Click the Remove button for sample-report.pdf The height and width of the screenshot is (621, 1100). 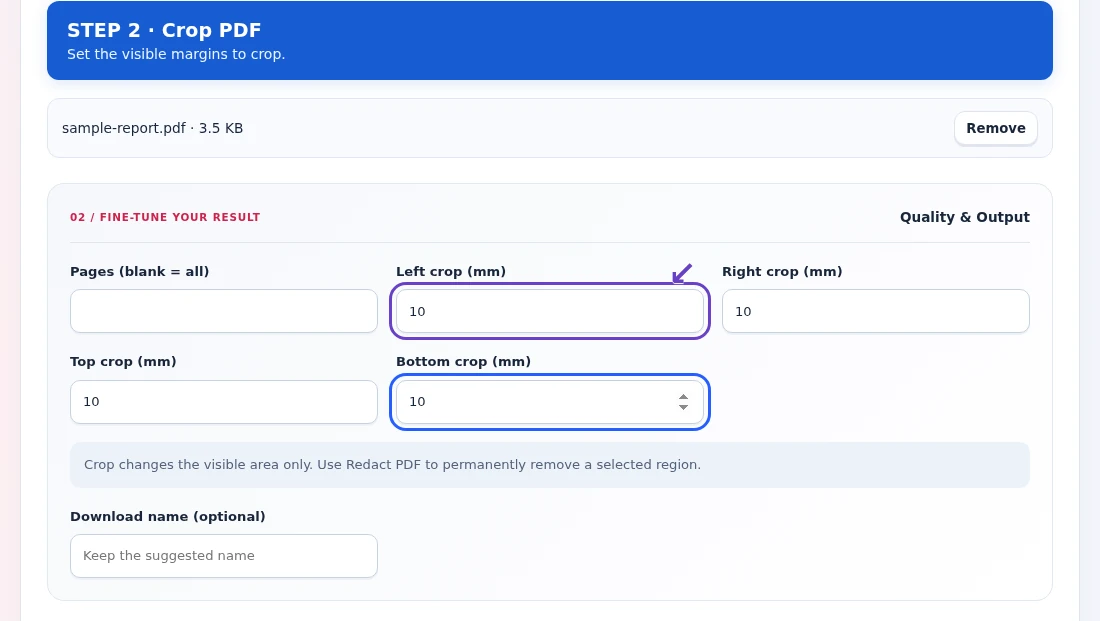click(995, 128)
